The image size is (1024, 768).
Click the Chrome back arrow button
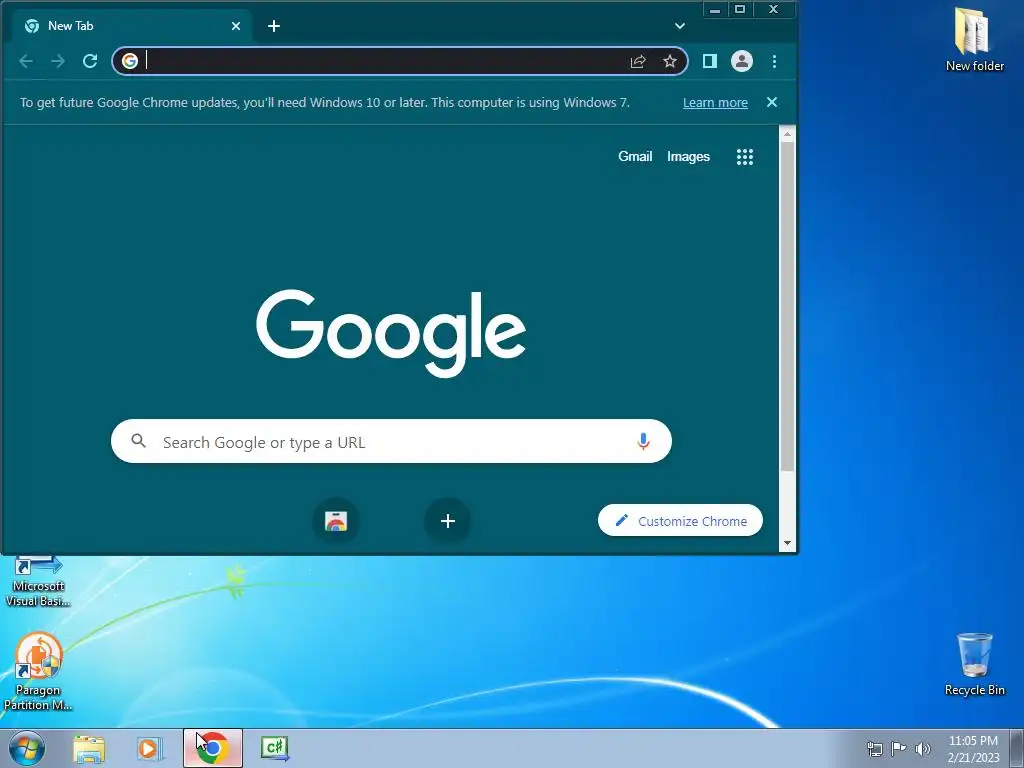(26, 61)
